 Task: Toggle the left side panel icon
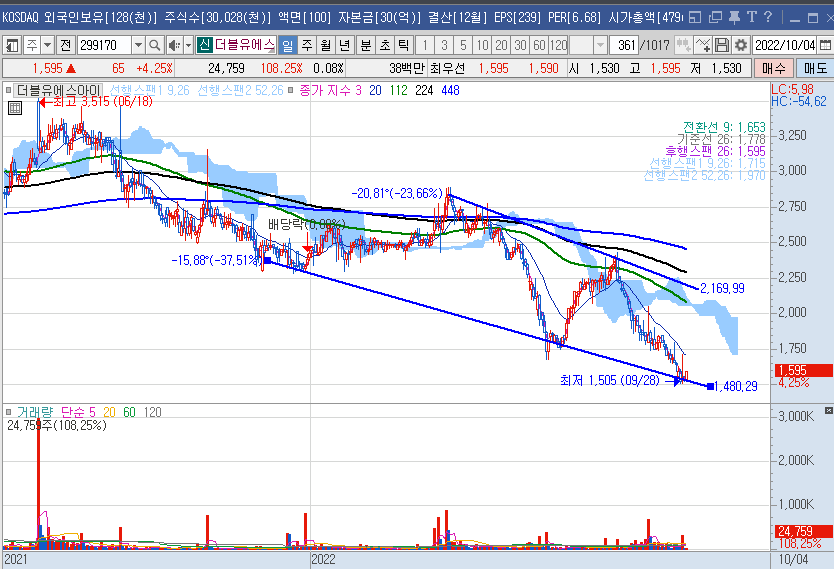[x=12, y=45]
